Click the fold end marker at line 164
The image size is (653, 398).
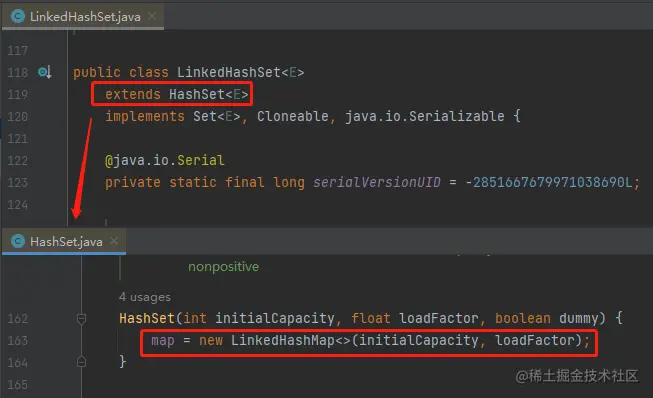point(82,362)
